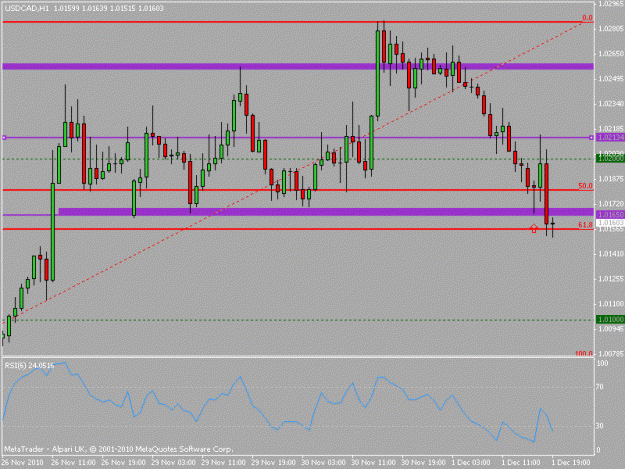Viewport: 625px width, 469px height.
Task: Click the 1.02340 price axis label
Action: [x=611, y=104]
